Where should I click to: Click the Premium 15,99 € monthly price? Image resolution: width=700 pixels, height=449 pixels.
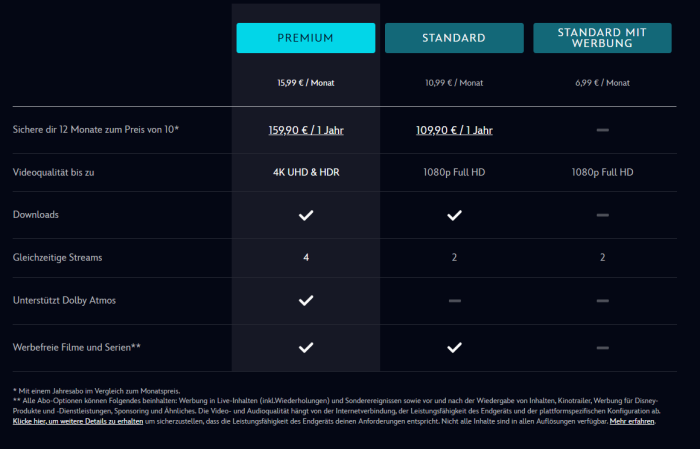coord(306,82)
